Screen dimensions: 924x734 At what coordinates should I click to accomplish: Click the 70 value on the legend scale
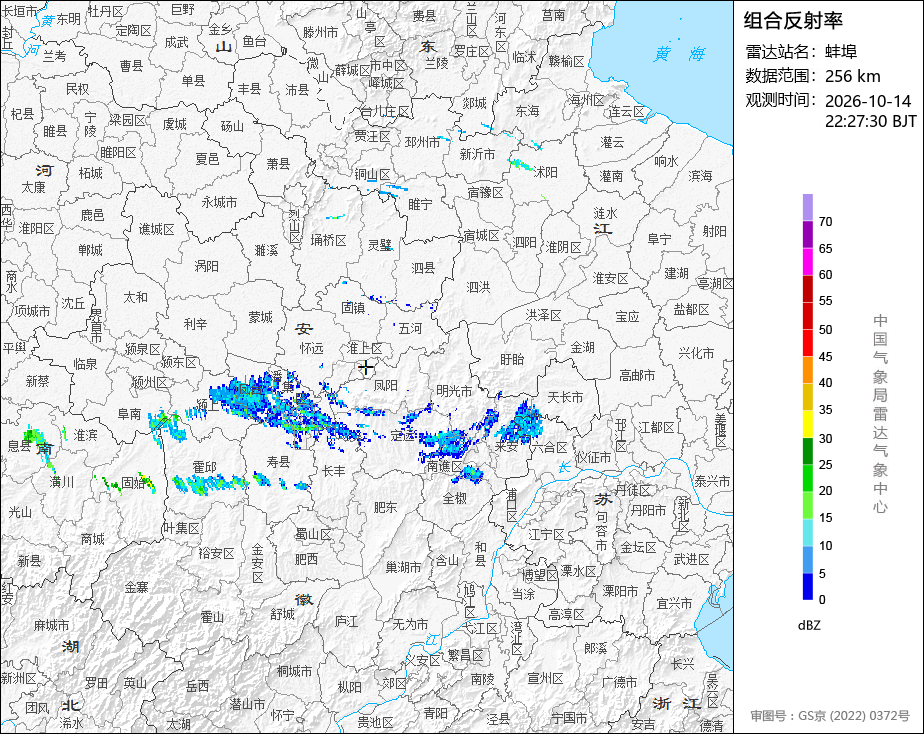[x=826, y=222]
